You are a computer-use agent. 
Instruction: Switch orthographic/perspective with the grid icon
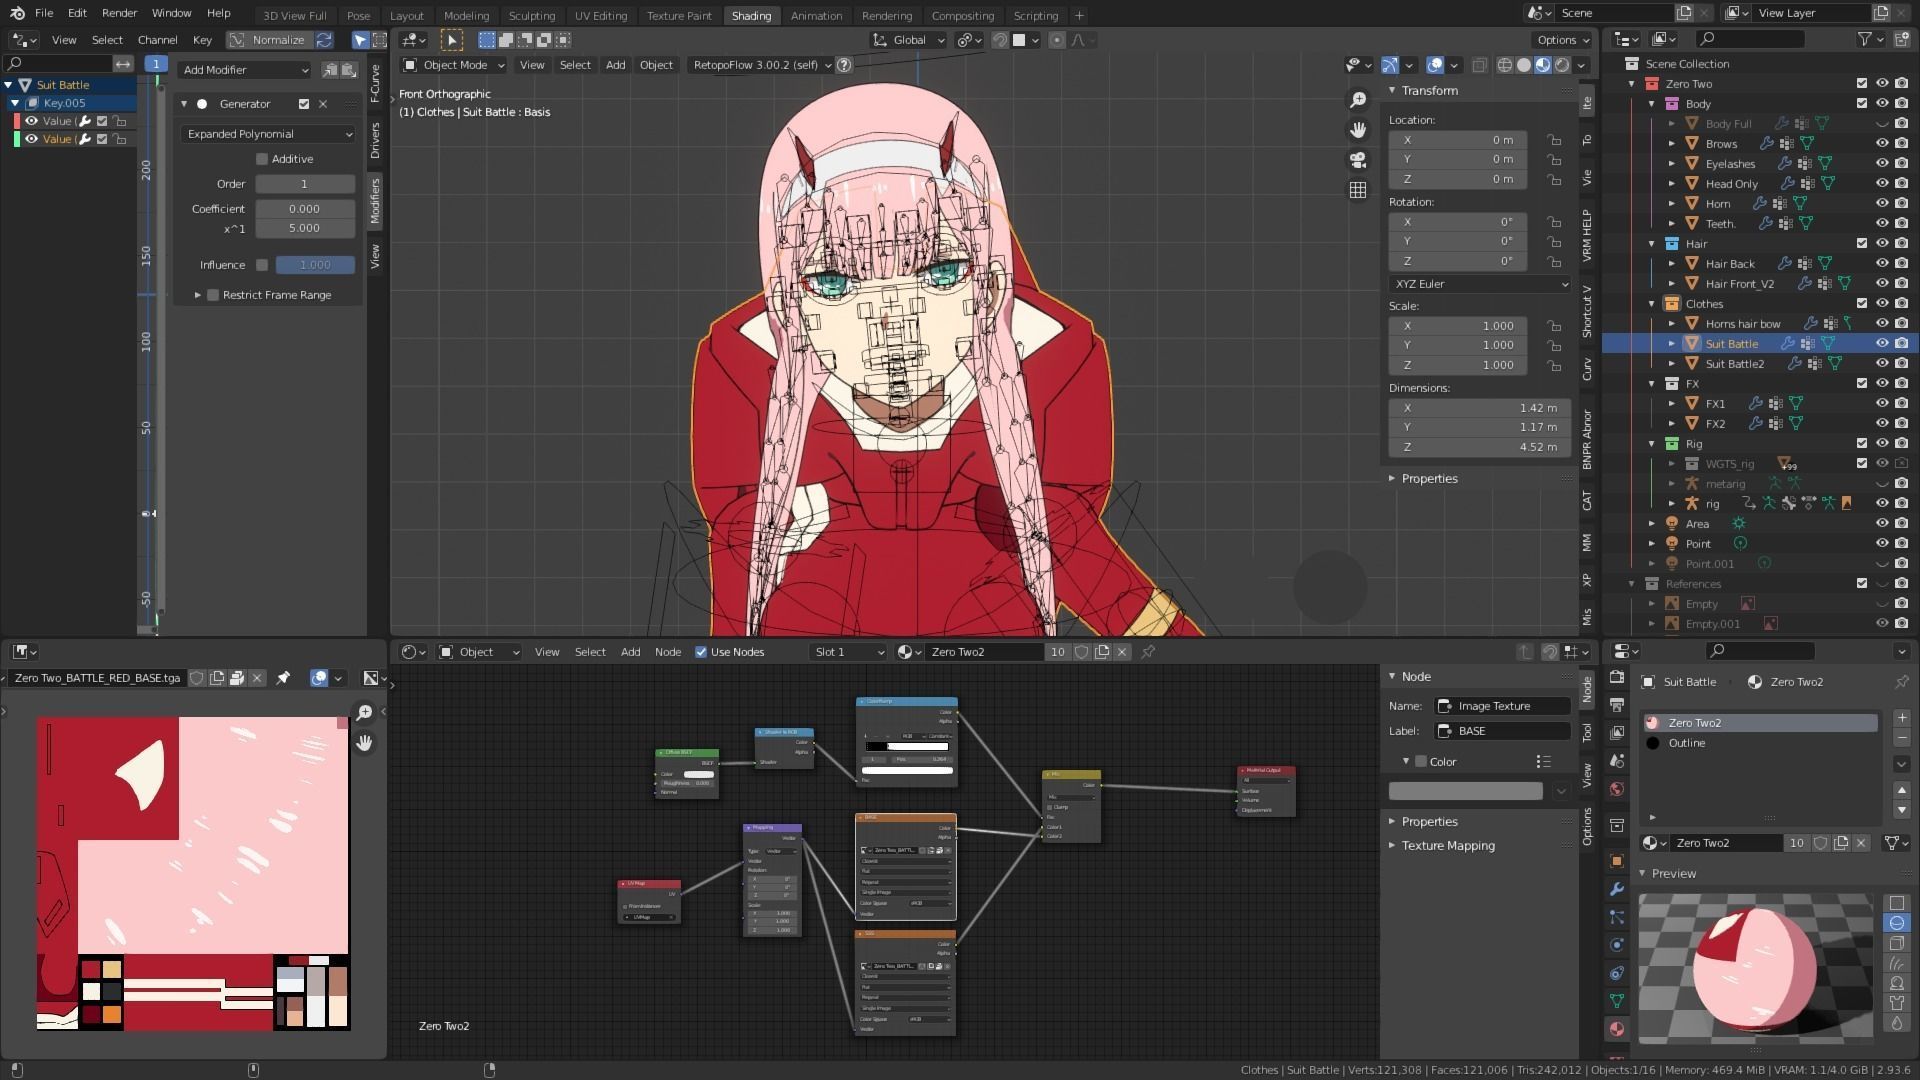pos(1358,190)
